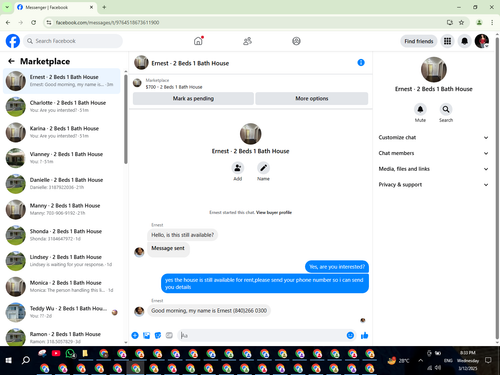Open a new browser tab

tap(104, 7)
